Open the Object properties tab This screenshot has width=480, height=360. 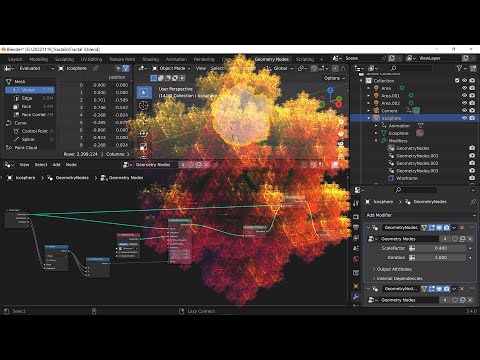pyautogui.click(x=356, y=286)
